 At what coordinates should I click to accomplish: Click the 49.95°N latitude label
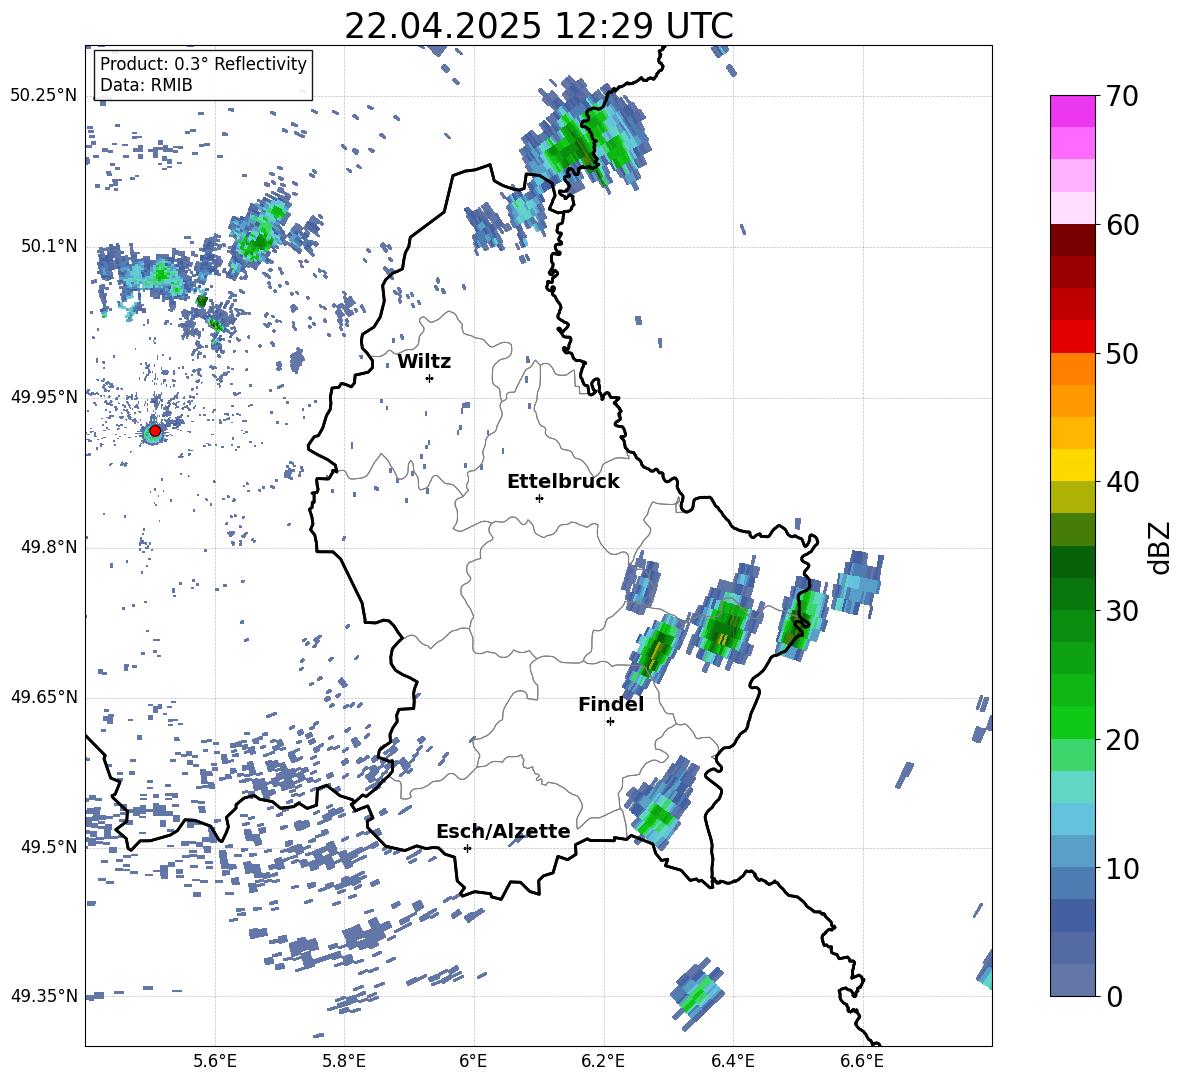click(x=44, y=397)
